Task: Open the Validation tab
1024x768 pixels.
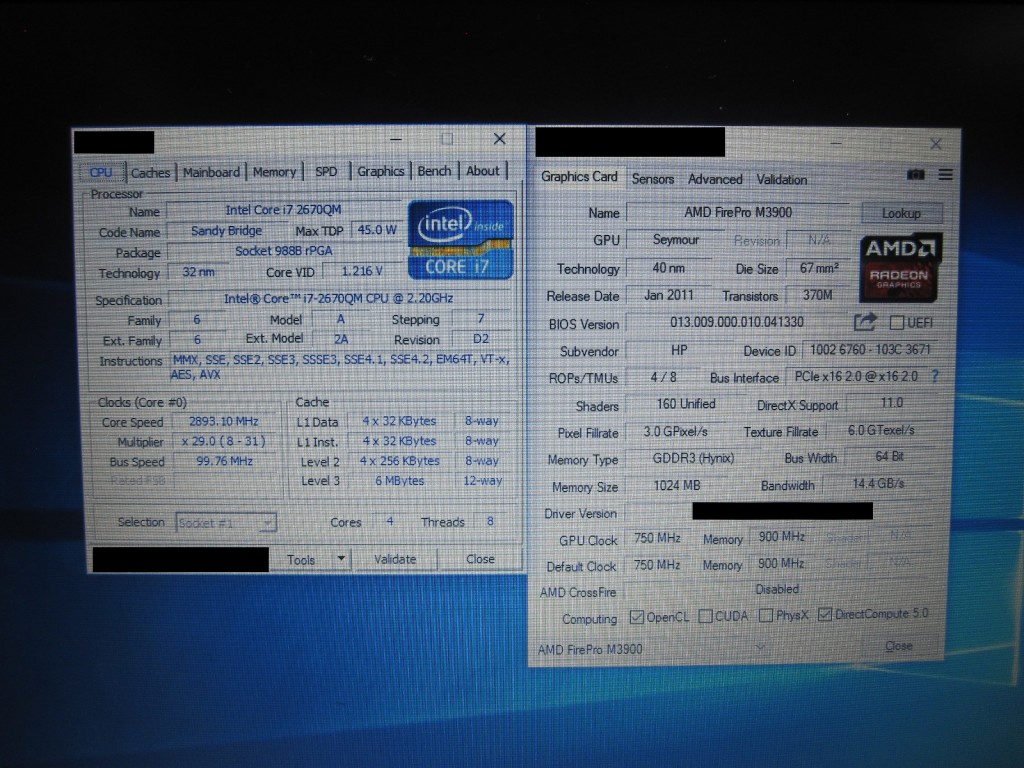Action: (x=782, y=179)
